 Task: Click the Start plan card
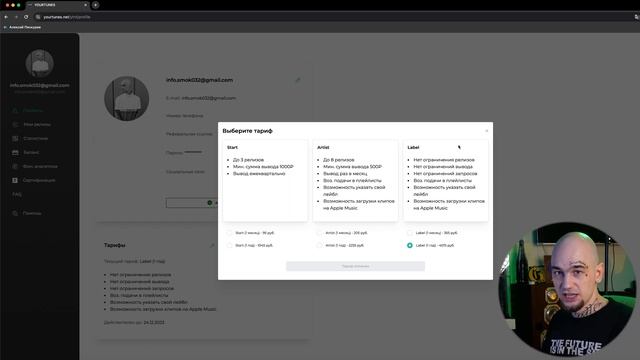(x=265, y=181)
